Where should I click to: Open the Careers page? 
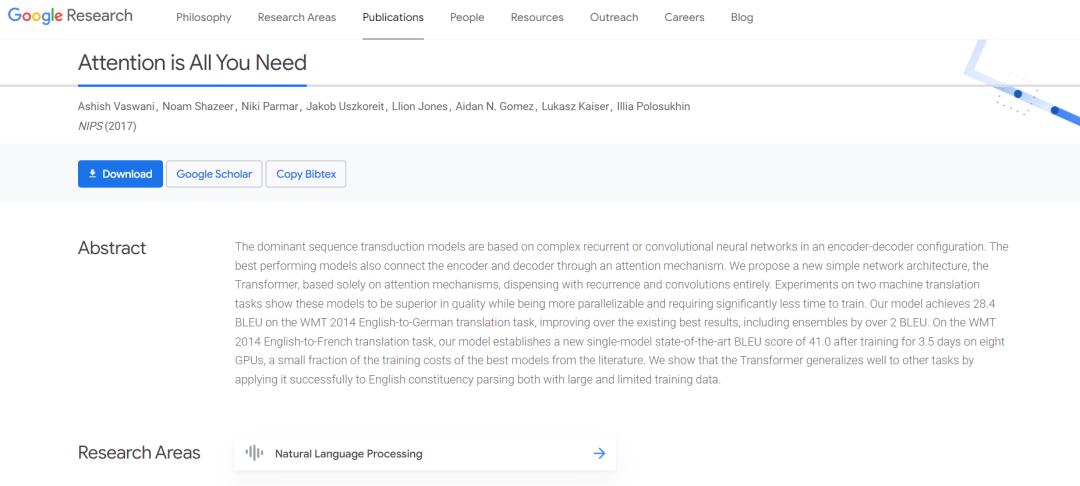pos(684,17)
